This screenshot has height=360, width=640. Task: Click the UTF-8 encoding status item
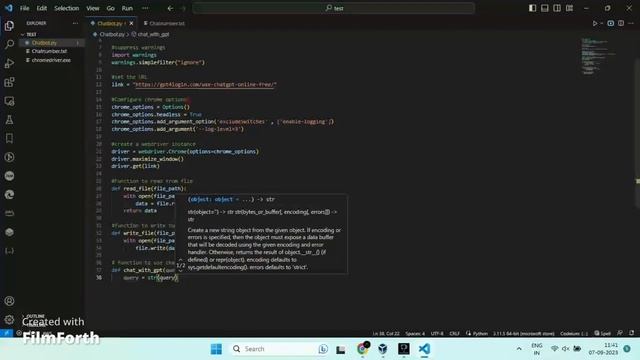click(437, 333)
